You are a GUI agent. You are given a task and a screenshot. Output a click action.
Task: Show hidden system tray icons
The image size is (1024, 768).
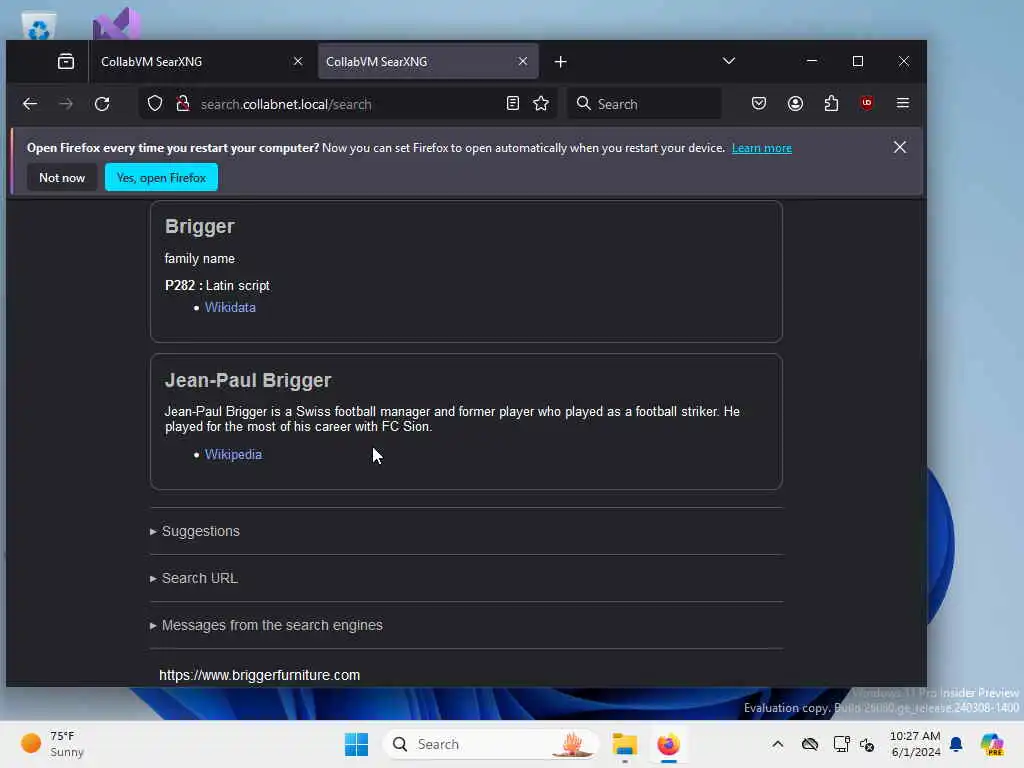point(777,744)
